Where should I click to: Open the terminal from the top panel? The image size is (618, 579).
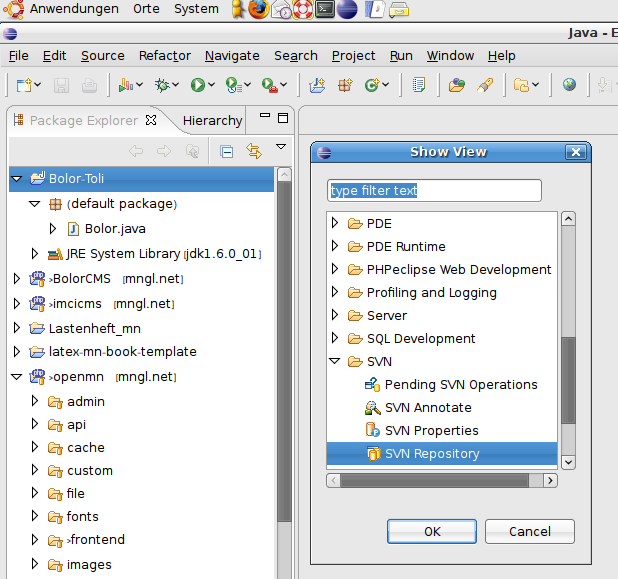[x=325, y=9]
